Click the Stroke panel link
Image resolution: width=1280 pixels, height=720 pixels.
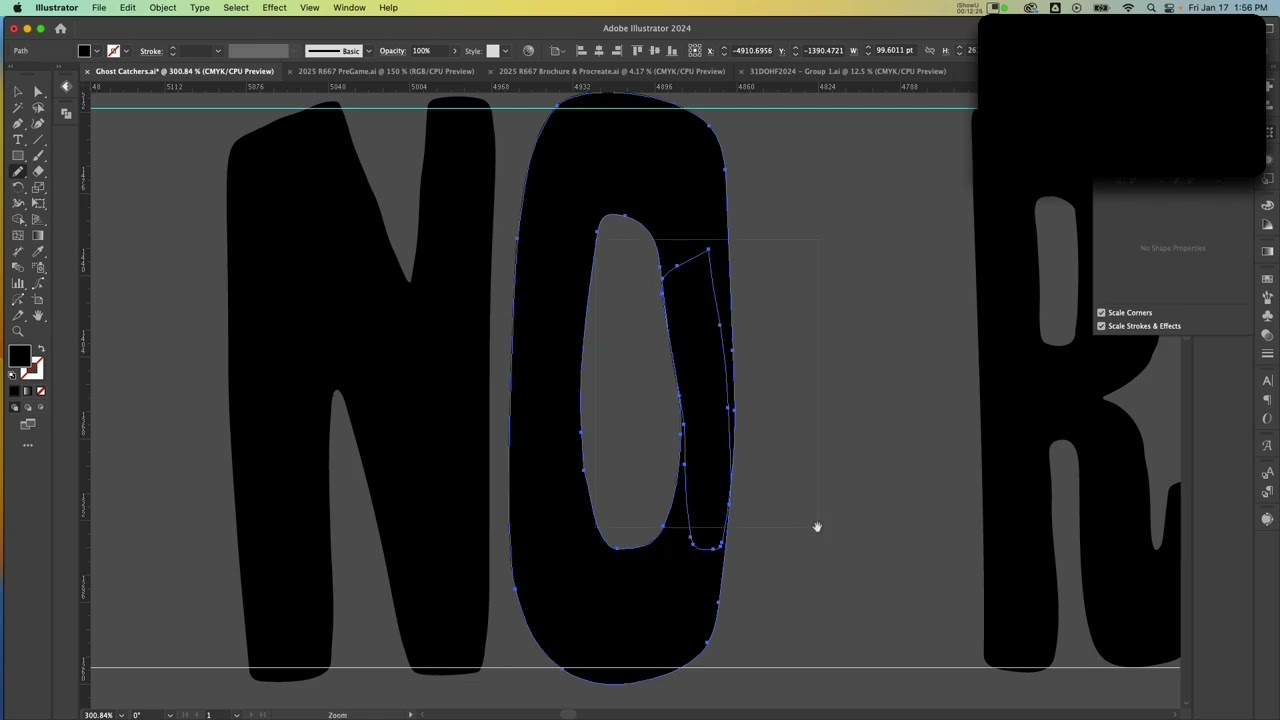(151, 51)
